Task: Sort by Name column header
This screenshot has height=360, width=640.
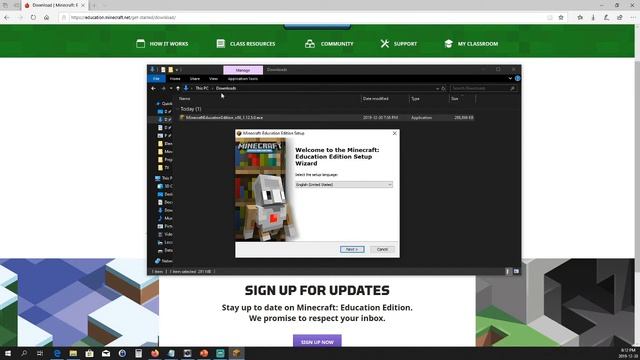Action: (184, 99)
